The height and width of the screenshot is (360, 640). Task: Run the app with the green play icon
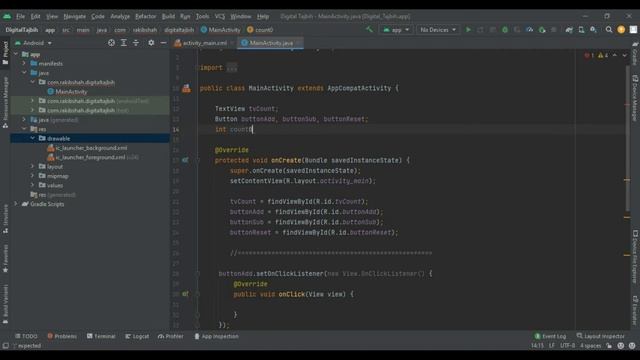[x=468, y=30]
